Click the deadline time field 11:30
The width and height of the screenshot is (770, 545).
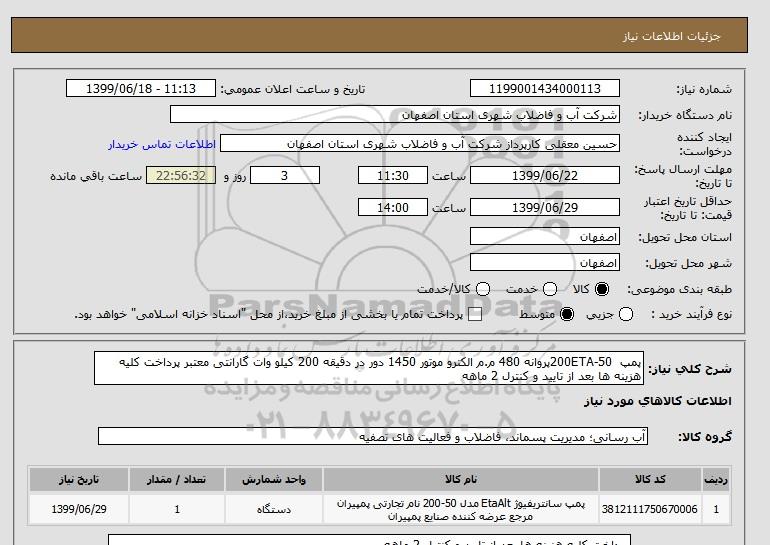tap(393, 175)
